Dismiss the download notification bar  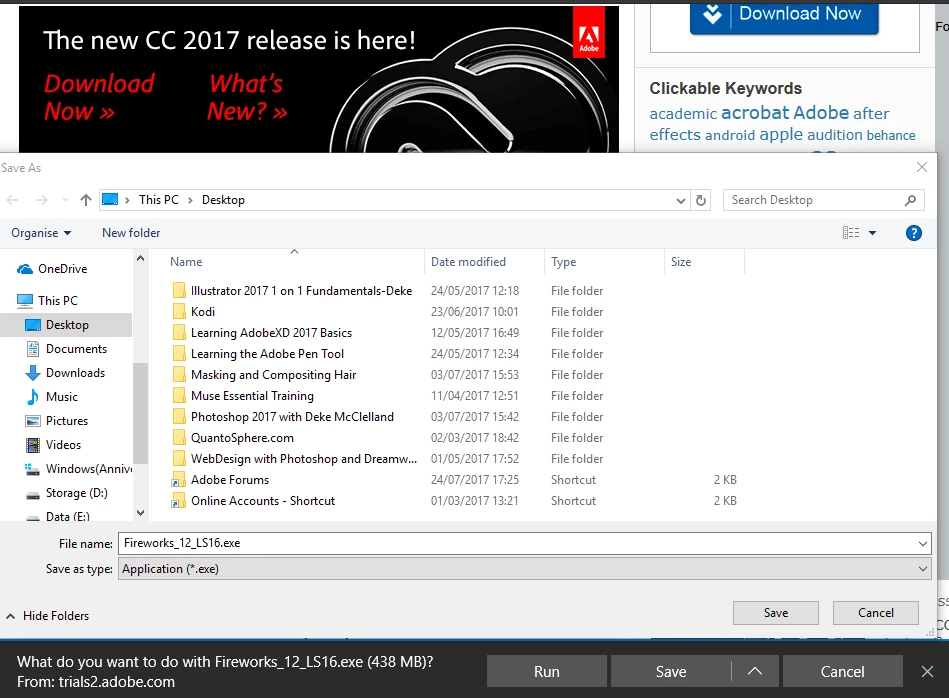[x=927, y=671]
